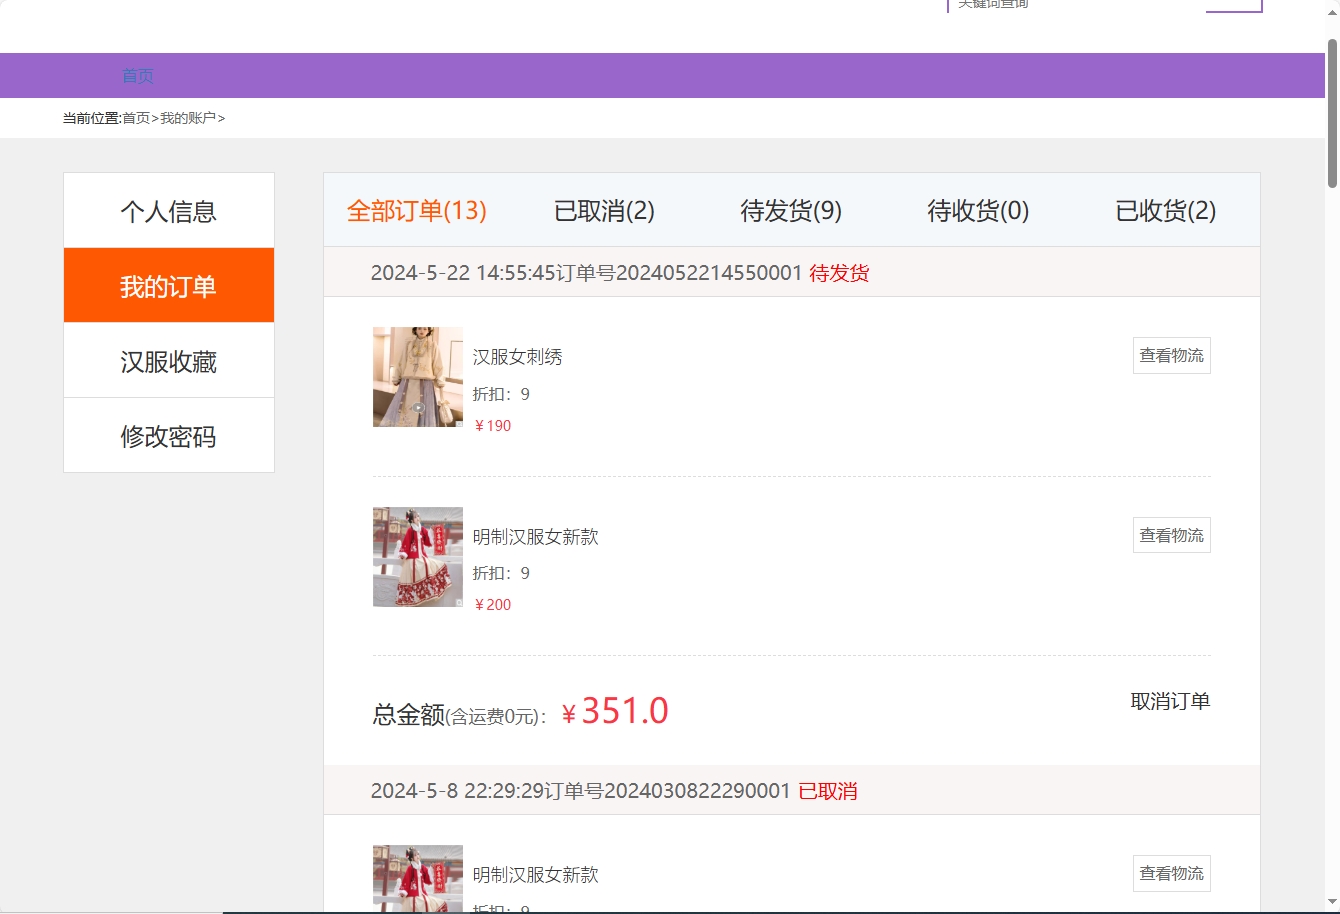1340x914 pixels.
Task: Select the 待收货(0) tab
Action: coord(977,211)
